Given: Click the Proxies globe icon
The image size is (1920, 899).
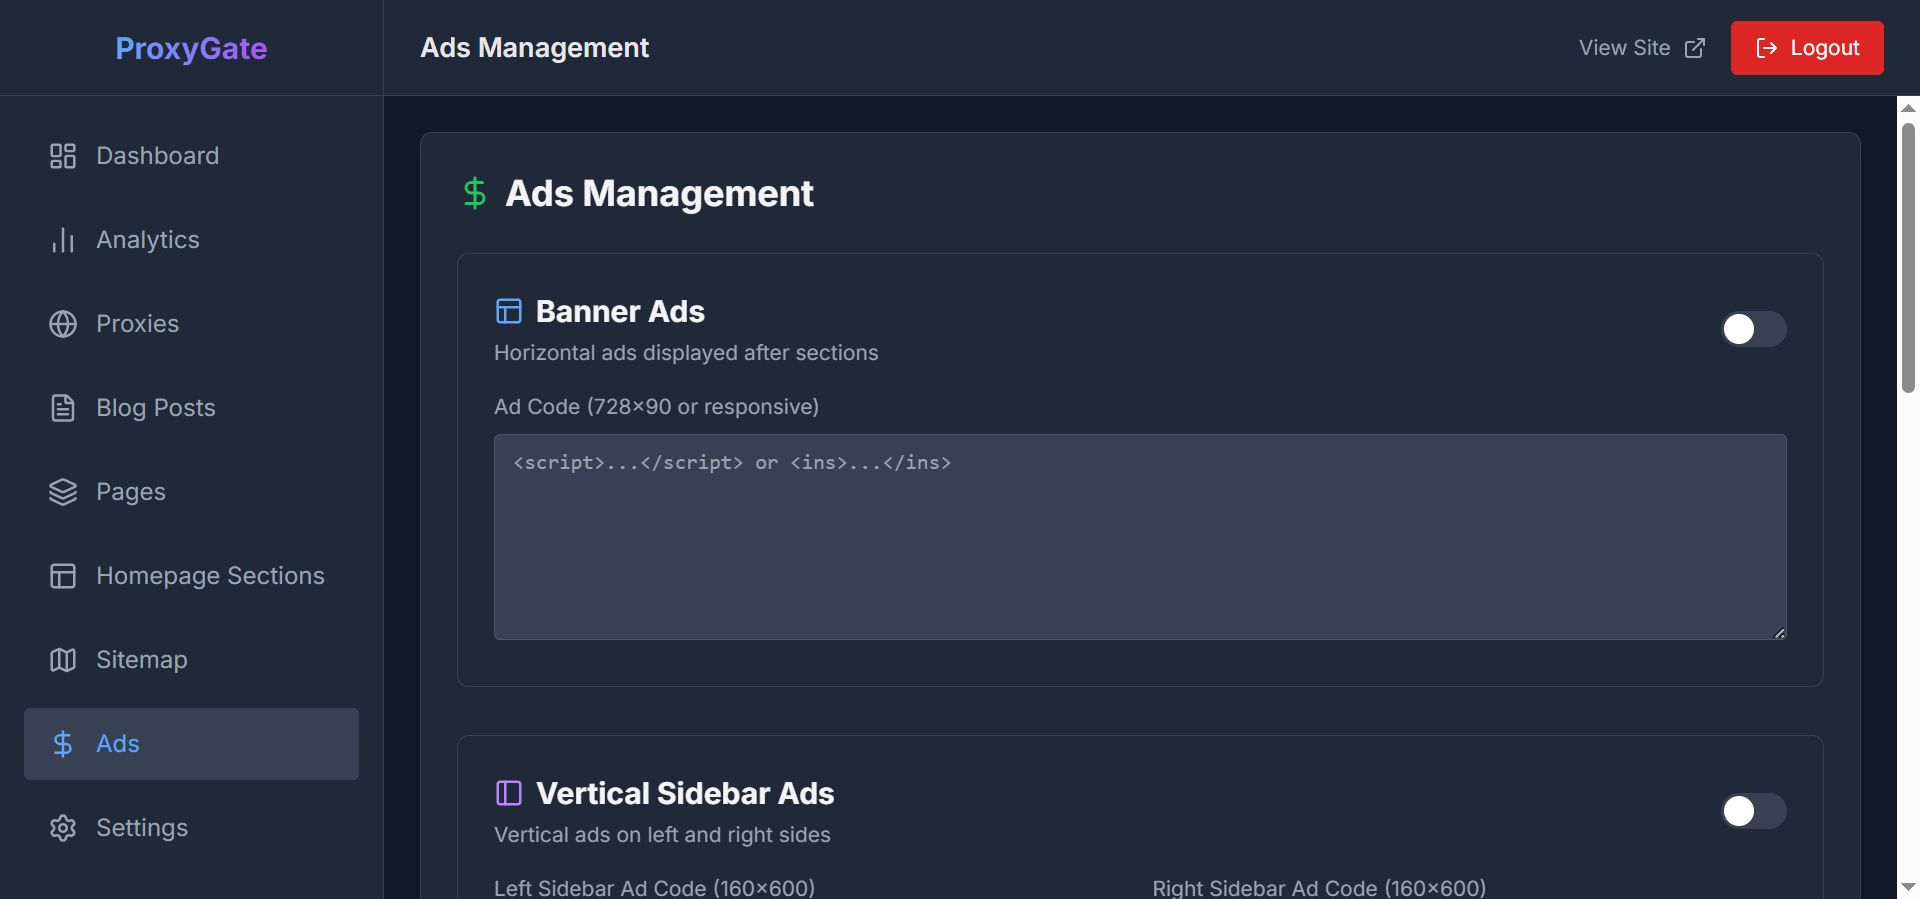Looking at the screenshot, I should 63,324.
